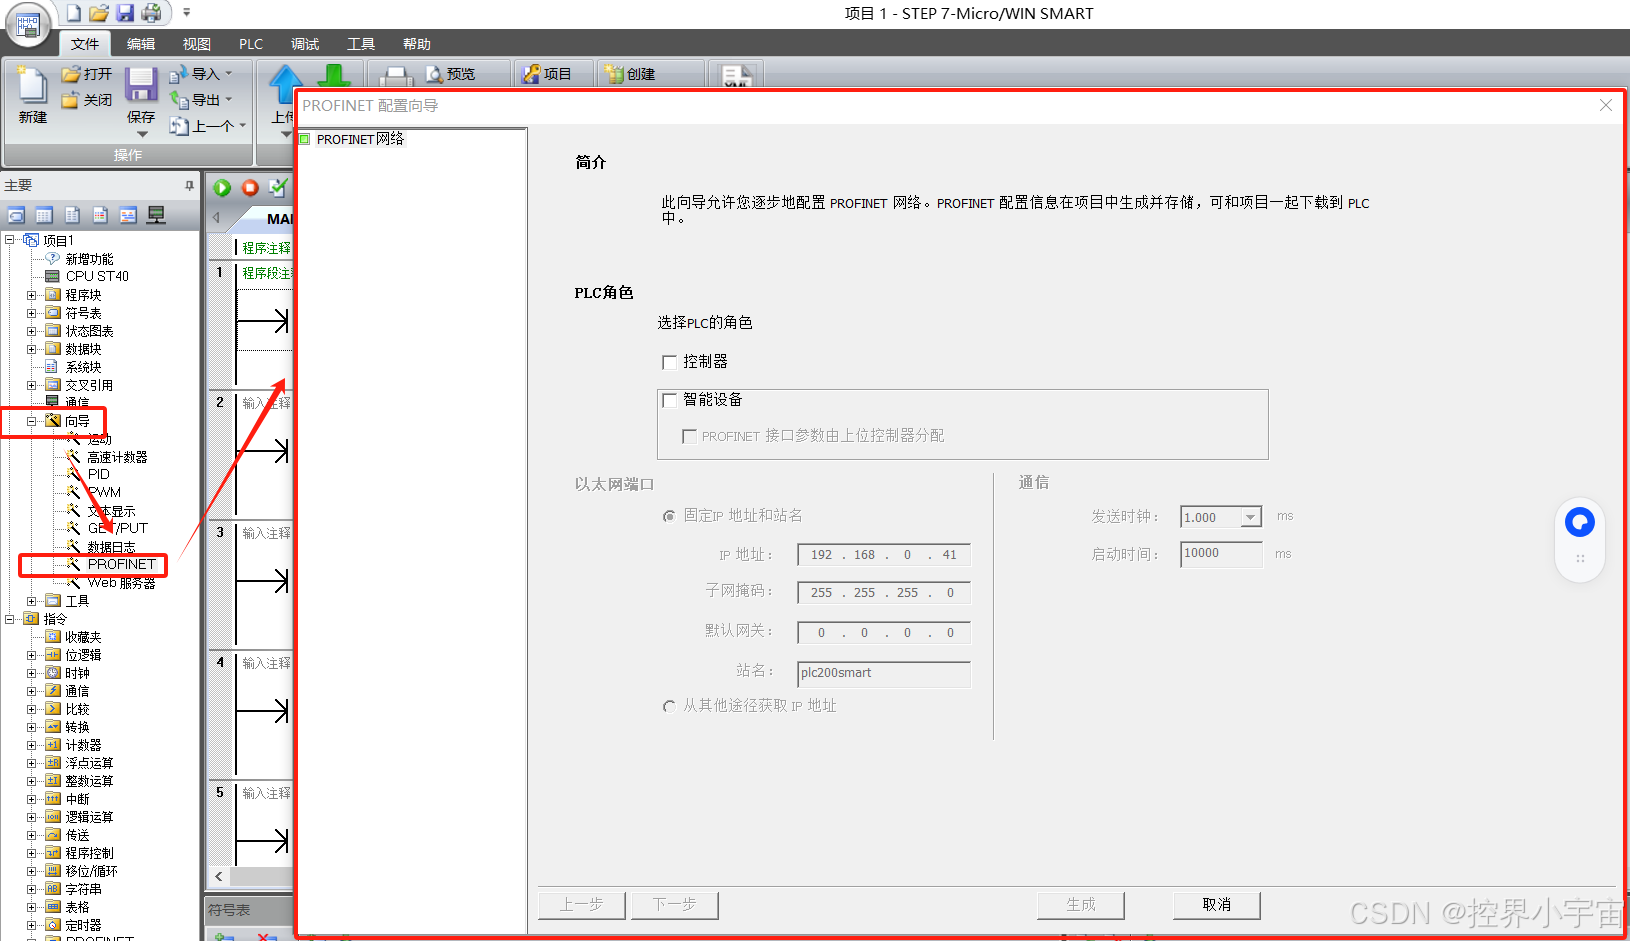Print the current program

396,73
